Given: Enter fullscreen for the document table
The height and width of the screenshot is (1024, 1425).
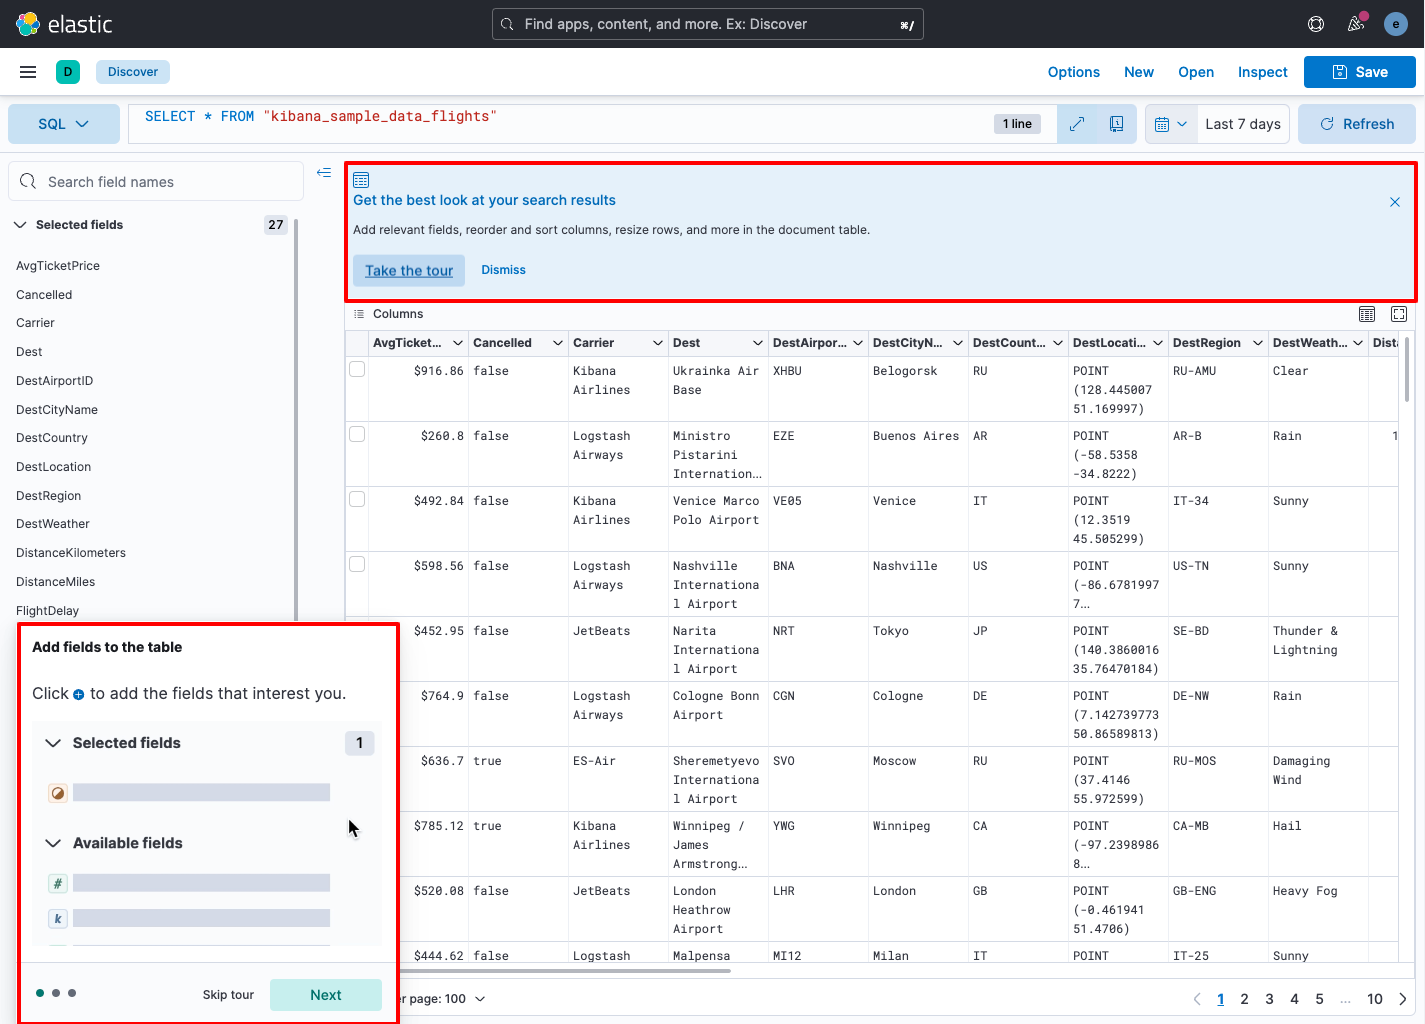Looking at the screenshot, I should click(x=1399, y=314).
